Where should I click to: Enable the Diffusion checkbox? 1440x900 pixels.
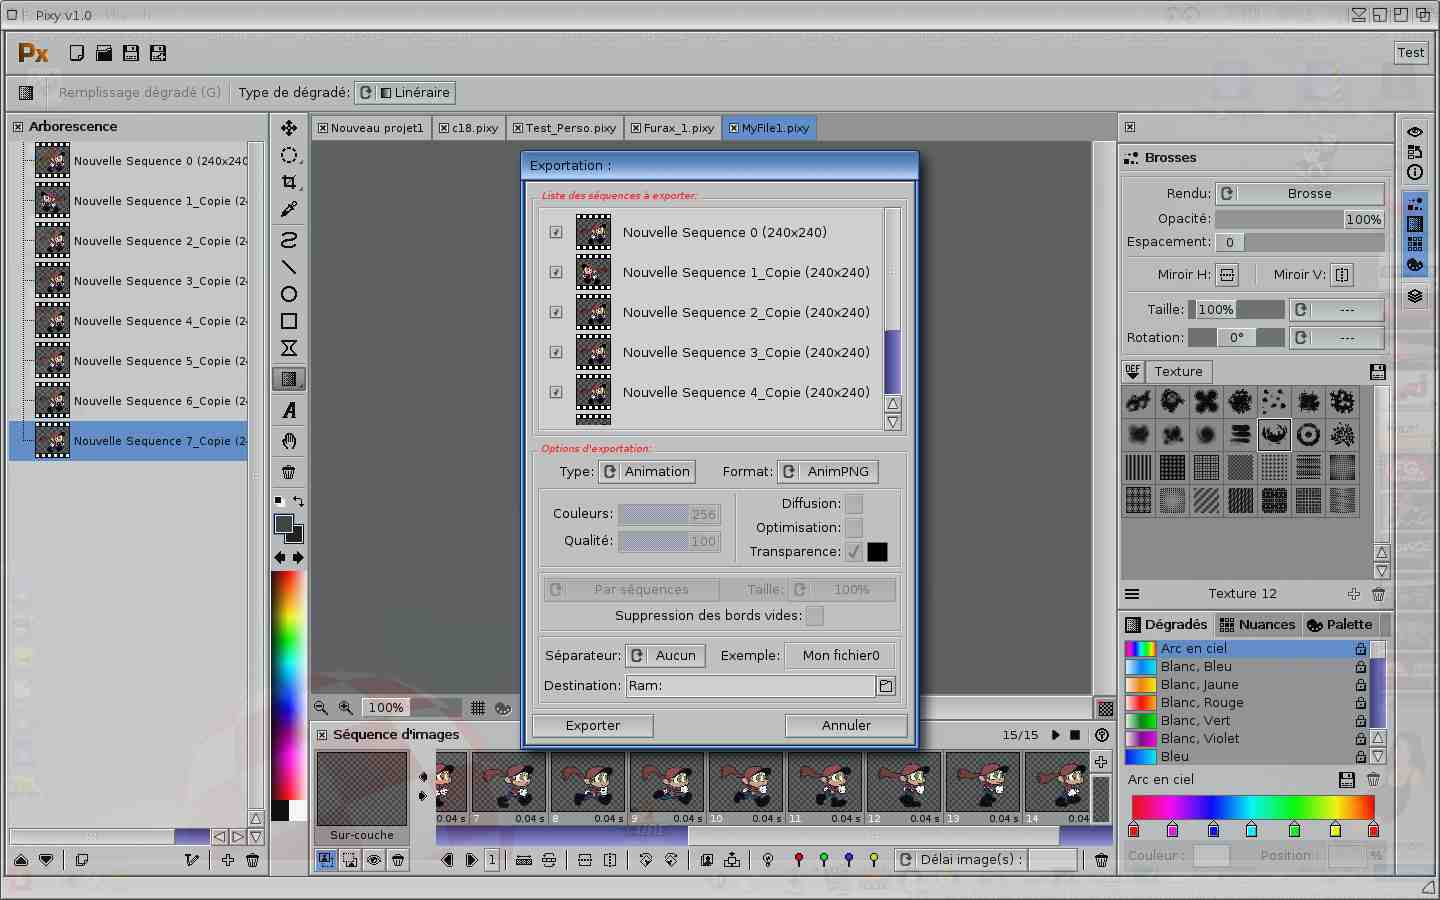(854, 504)
